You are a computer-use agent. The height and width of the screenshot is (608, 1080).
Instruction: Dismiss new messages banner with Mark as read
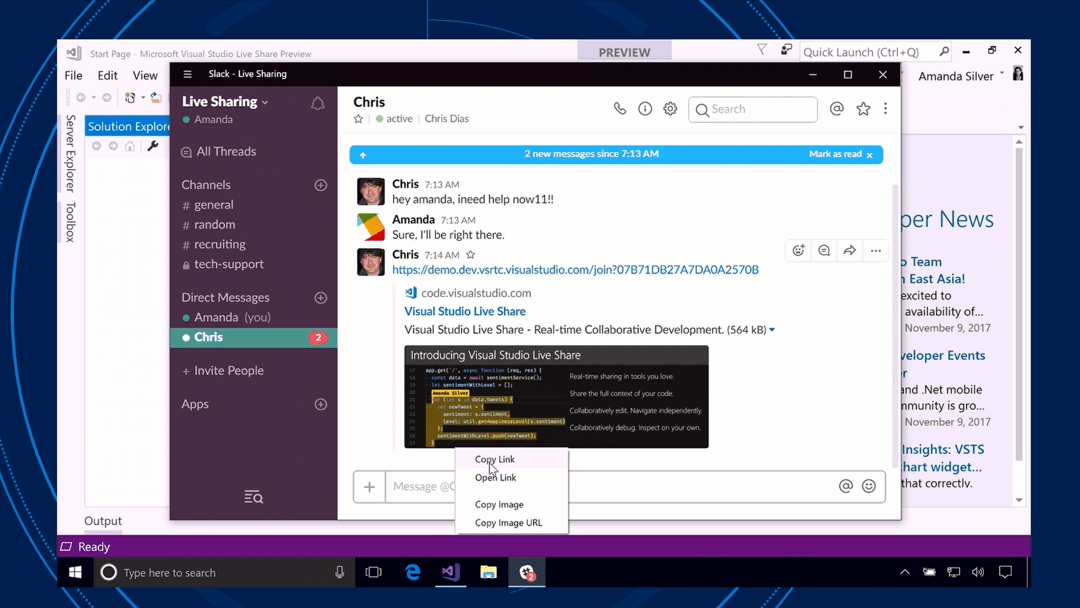pyautogui.click(x=840, y=155)
